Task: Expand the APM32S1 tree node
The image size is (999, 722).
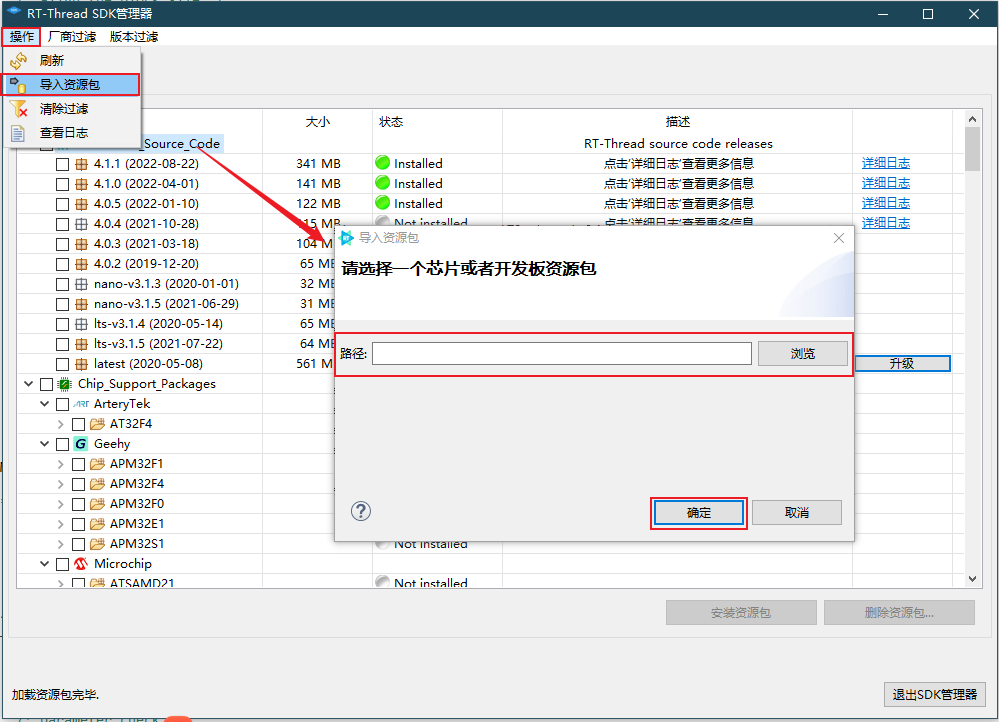Action: 61,544
